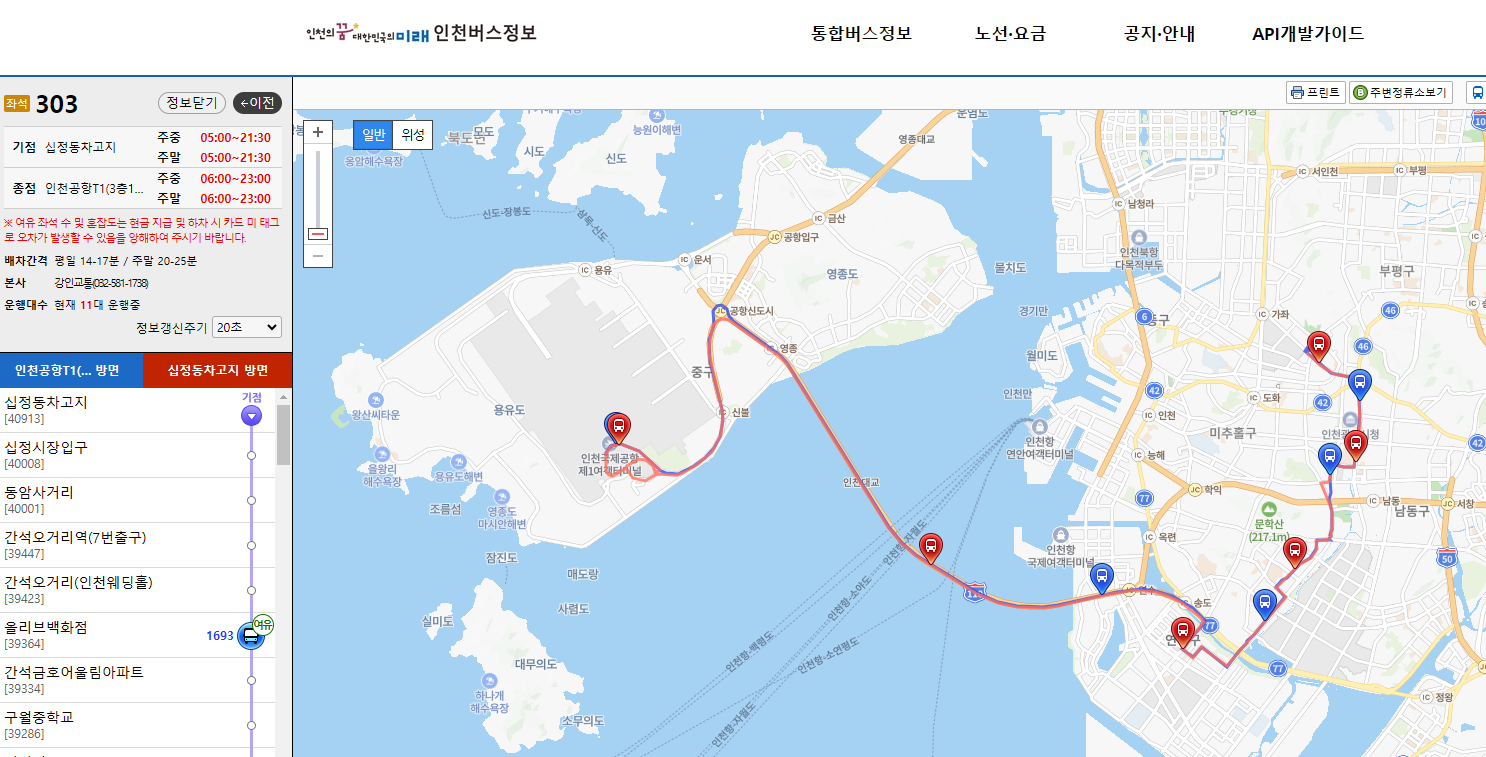Select the 인천공항T1 방면 direction tab

click(72, 370)
